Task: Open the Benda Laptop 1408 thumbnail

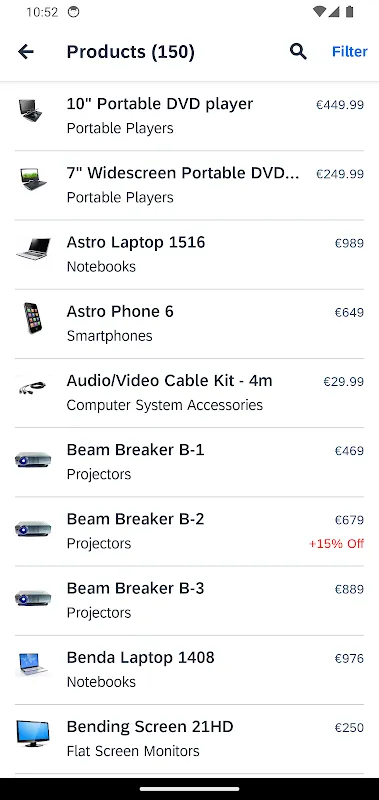Action: pyautogui.click(x=33, y=664)
